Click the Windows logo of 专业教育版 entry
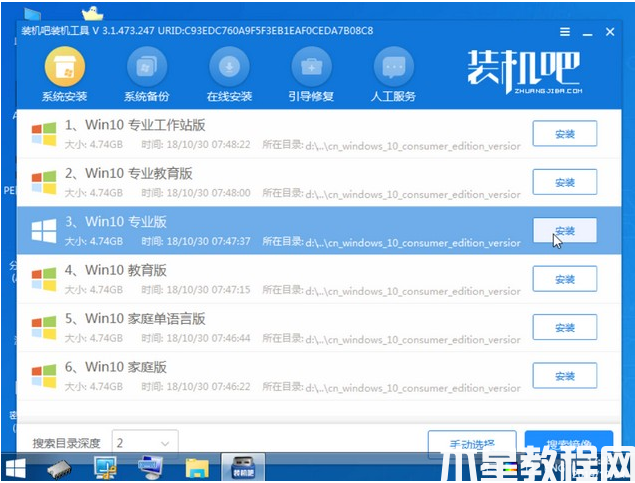This screenshot has height=483, width=635. [44, 182]
